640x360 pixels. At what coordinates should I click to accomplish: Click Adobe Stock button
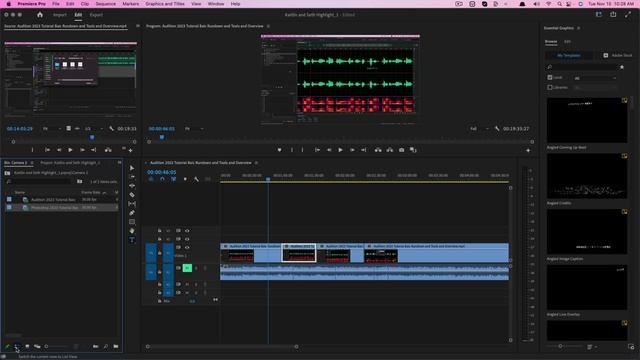[x=617, y=55]
